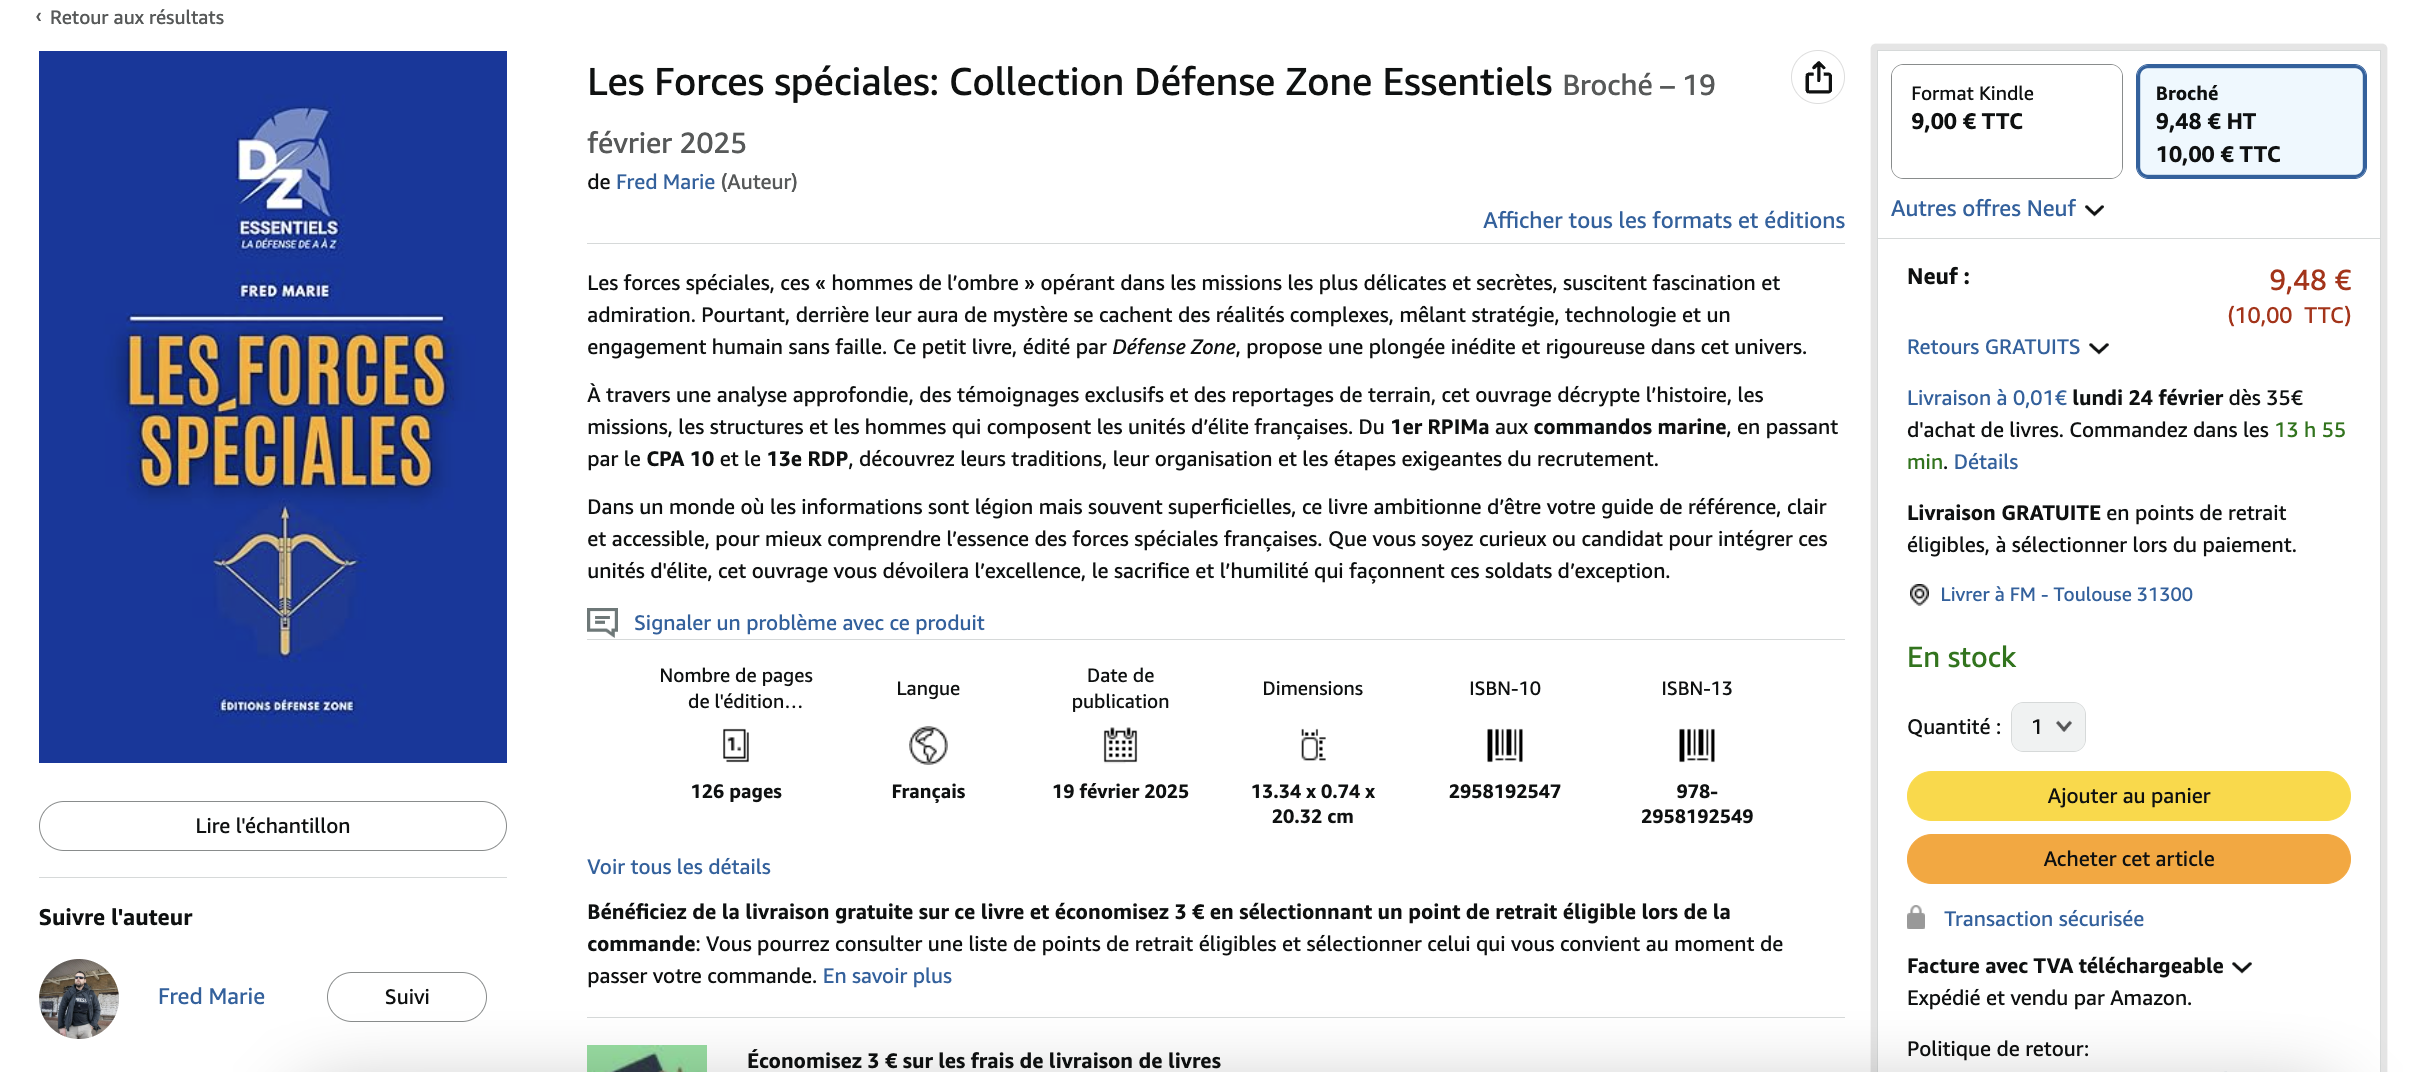The width and height of the screenshot is (2422, 1072).
Task: Add the book with Ajouter au panier
Action: coord(2128,796)
